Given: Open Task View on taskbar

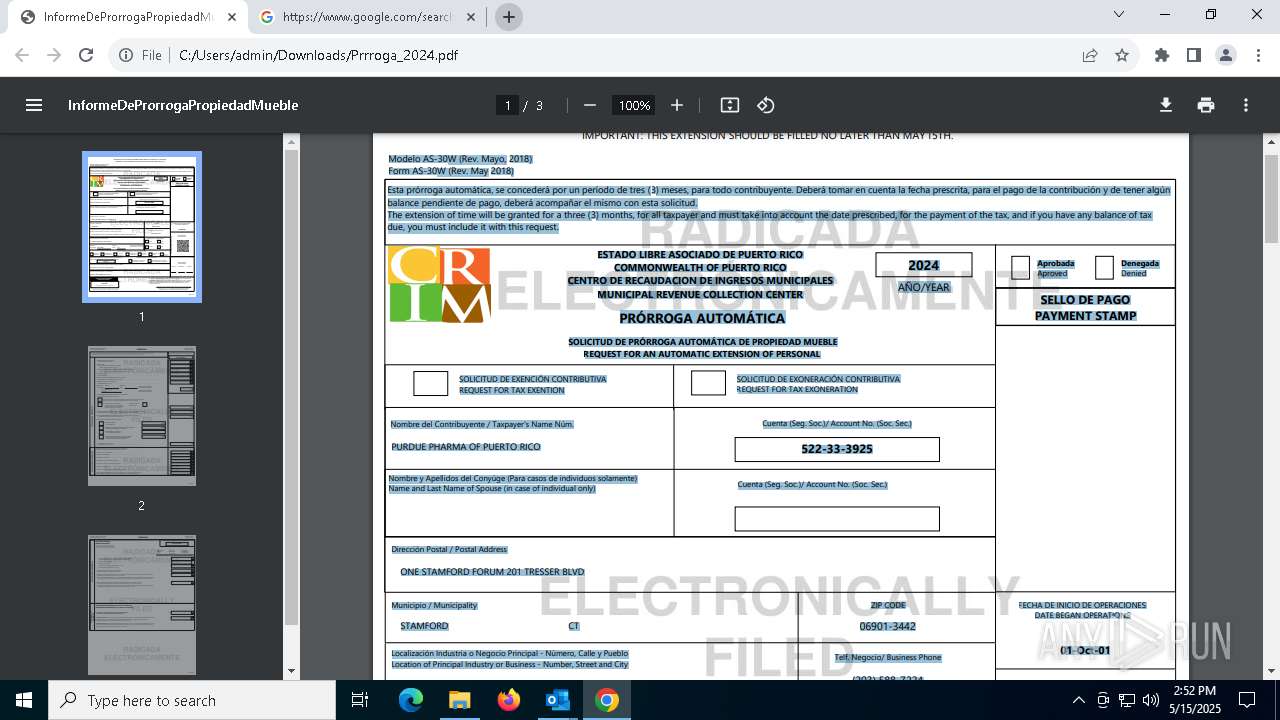Looking at the screenshot, I should [360, 700].
